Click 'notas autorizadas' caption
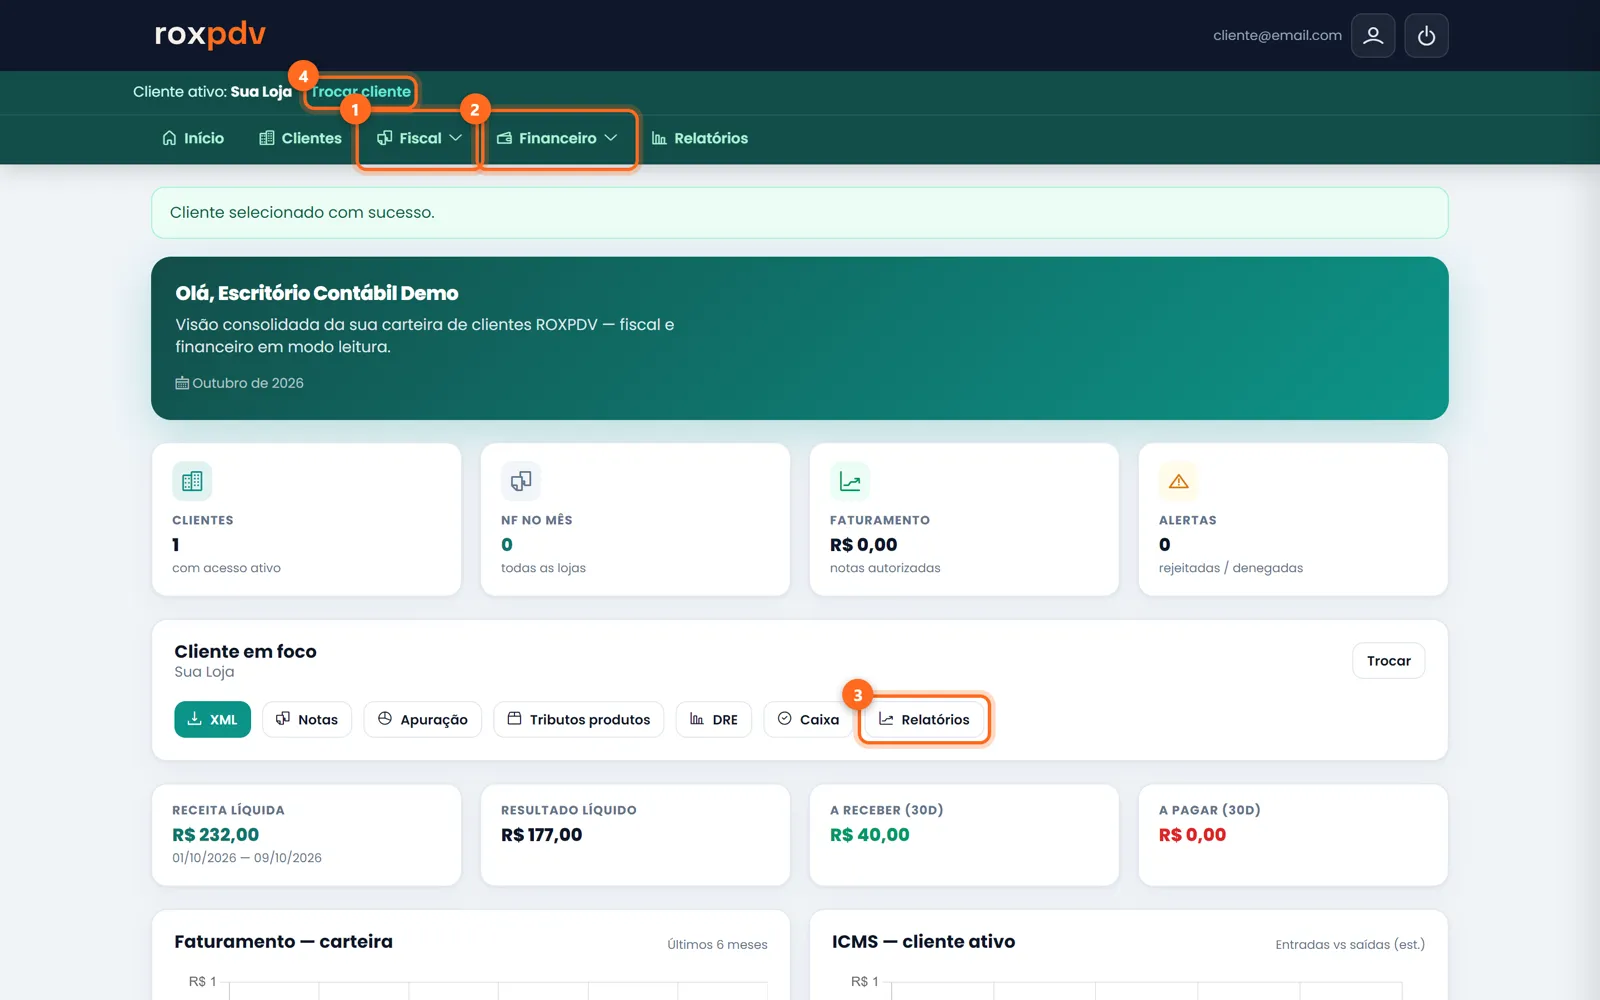This screenshot has width=1600, height=1000. point(885,568)
